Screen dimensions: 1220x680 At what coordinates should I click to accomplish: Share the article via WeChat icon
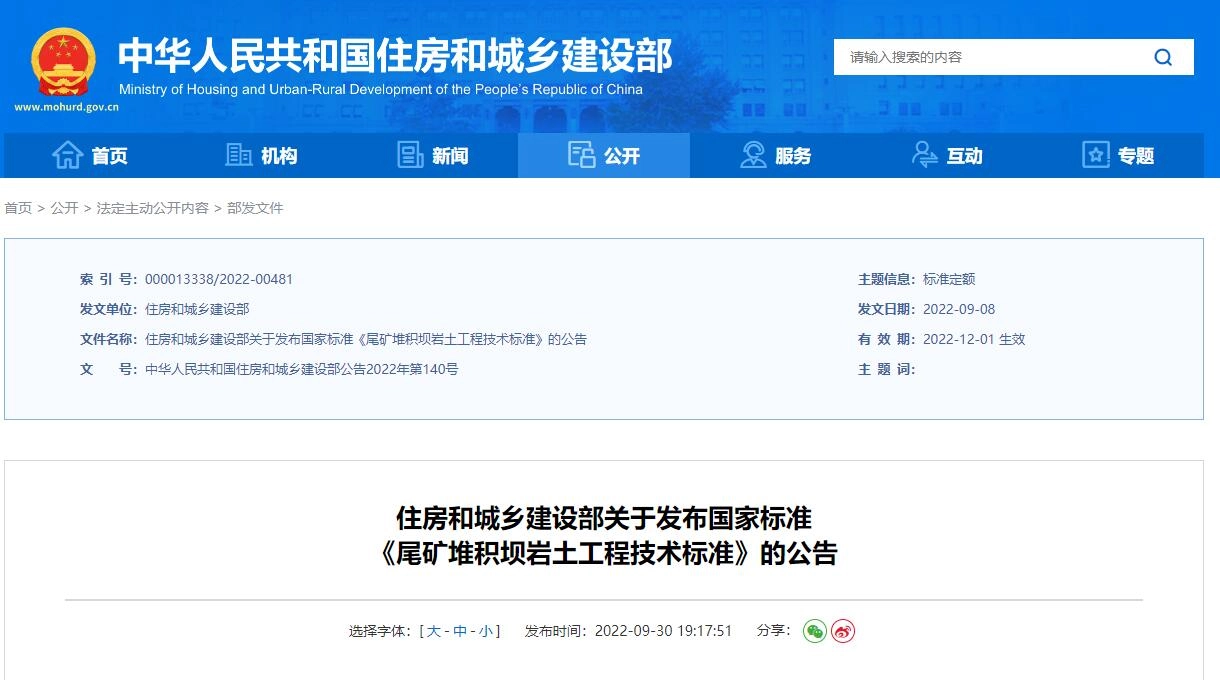[x=814, y=630]
